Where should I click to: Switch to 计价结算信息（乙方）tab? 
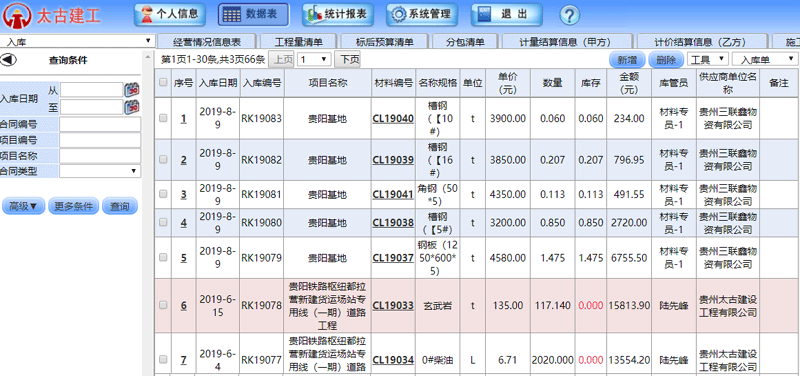coord(702,42)
